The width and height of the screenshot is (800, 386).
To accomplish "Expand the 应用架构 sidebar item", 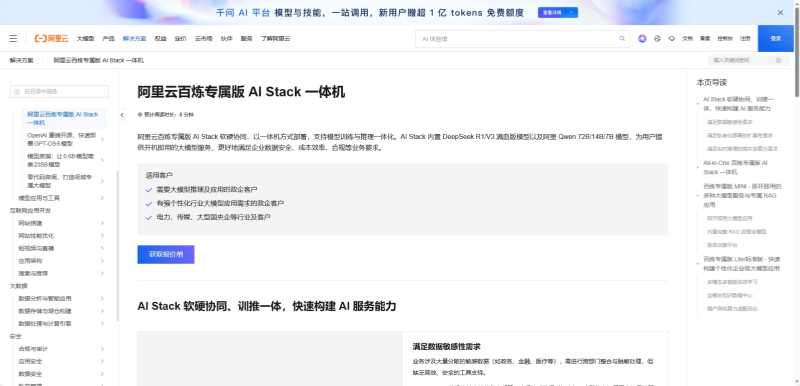I will 103,261.
